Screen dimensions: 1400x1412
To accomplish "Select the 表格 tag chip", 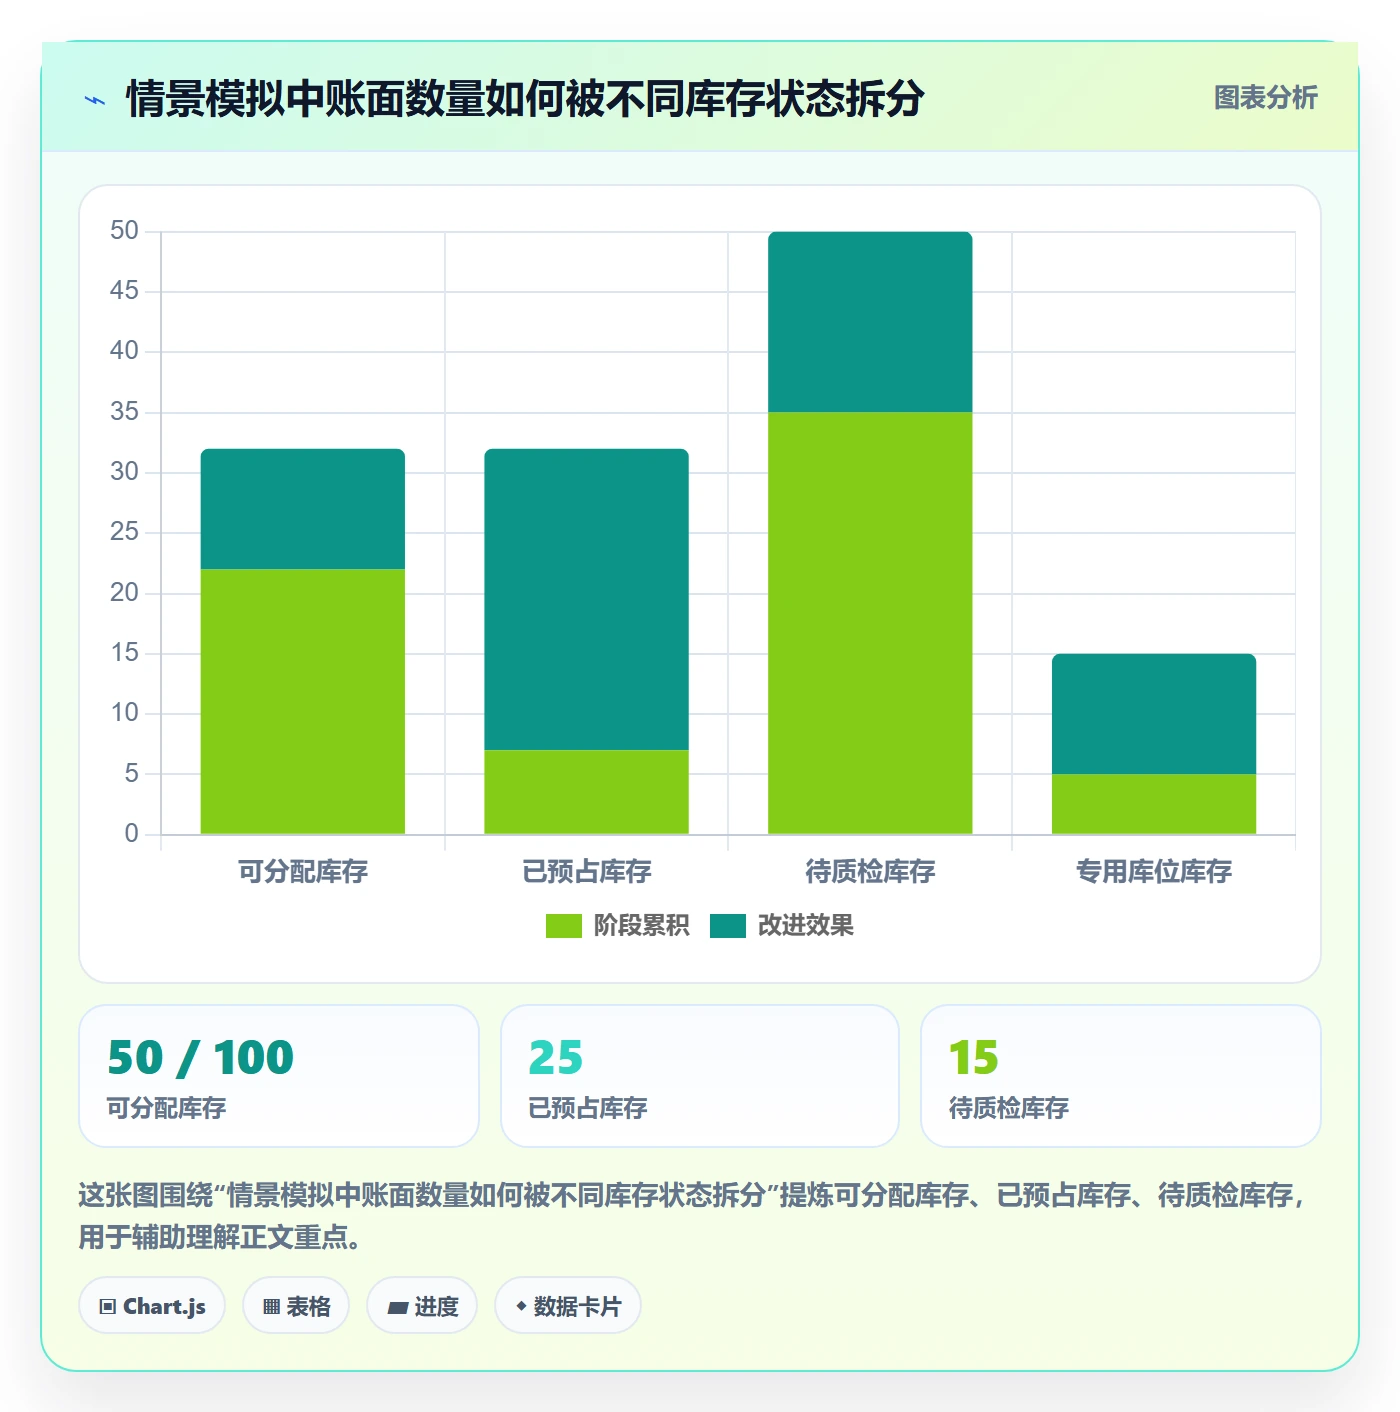I will coord(296,1306).
